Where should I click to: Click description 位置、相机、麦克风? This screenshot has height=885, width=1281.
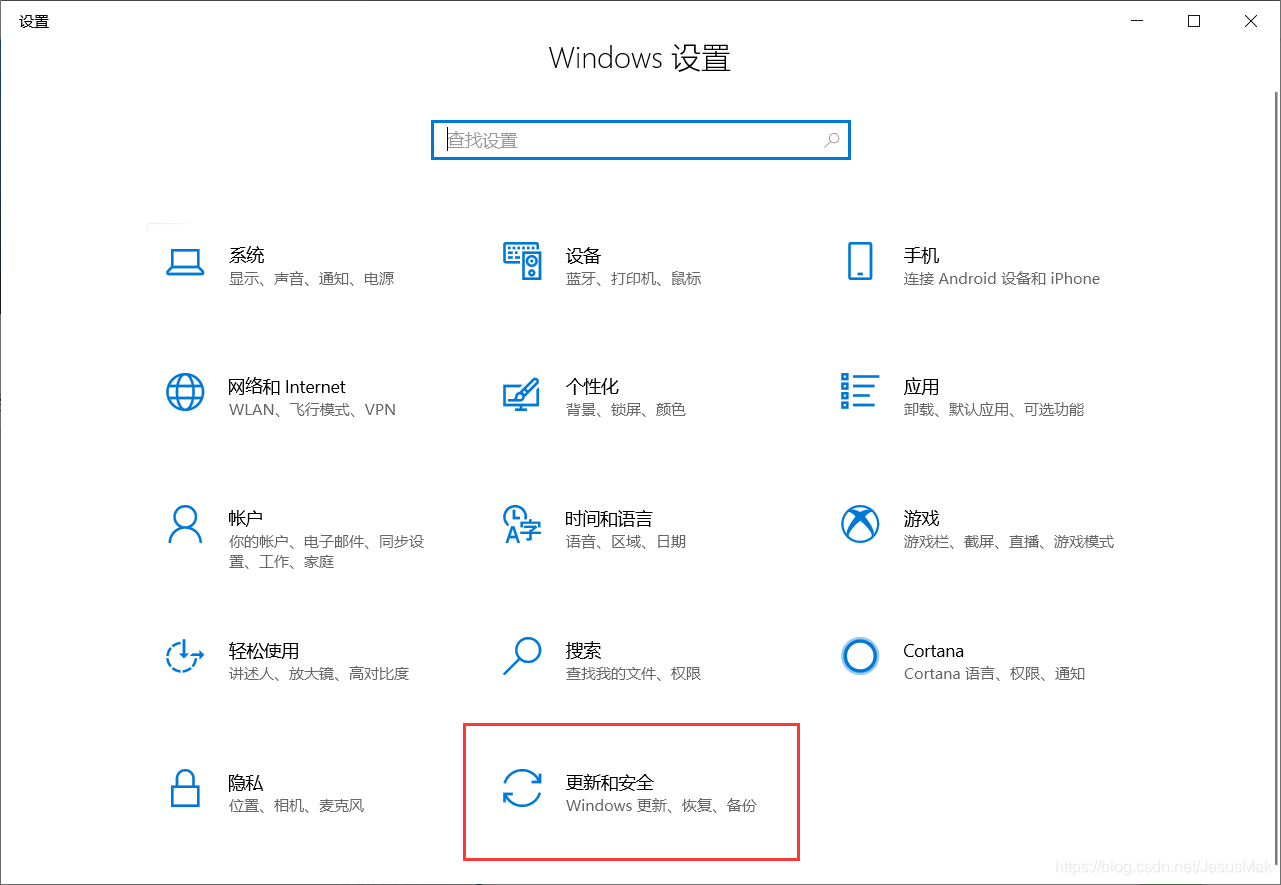(297, 806)
